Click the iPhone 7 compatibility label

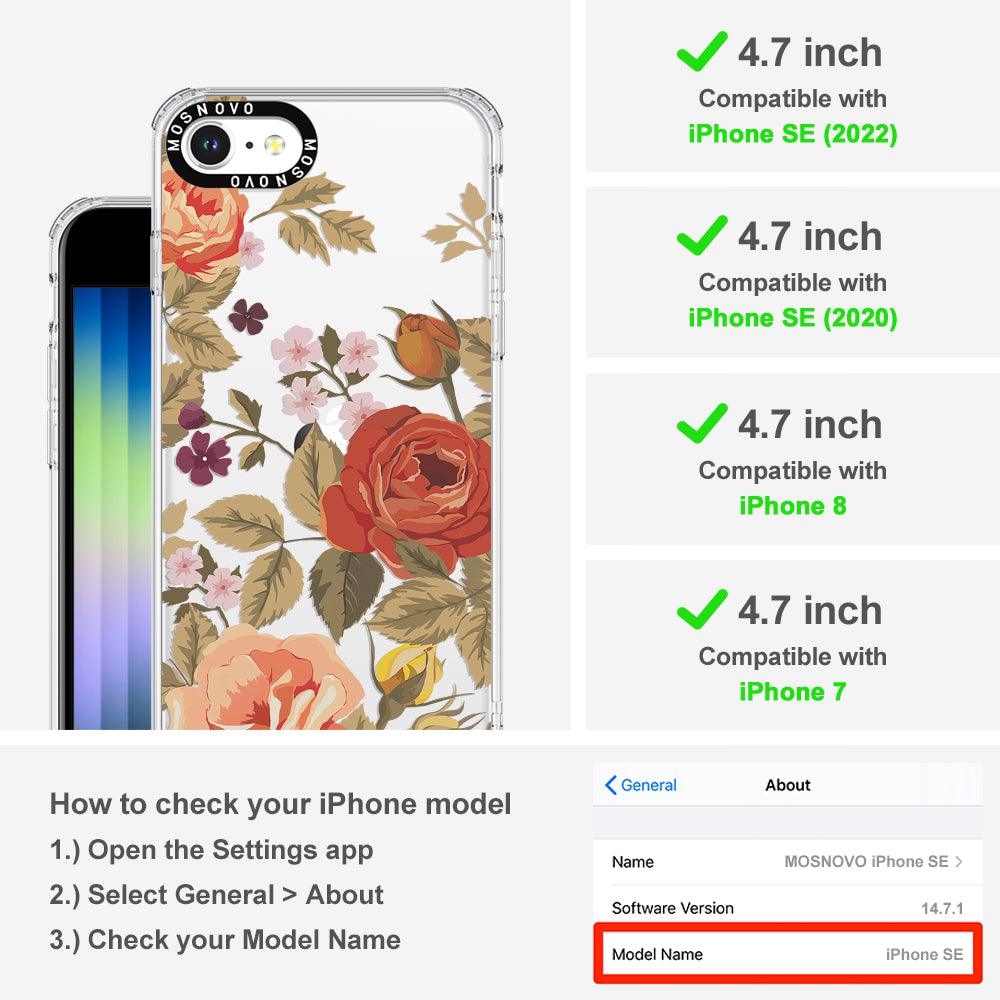(x=793, y=691)
